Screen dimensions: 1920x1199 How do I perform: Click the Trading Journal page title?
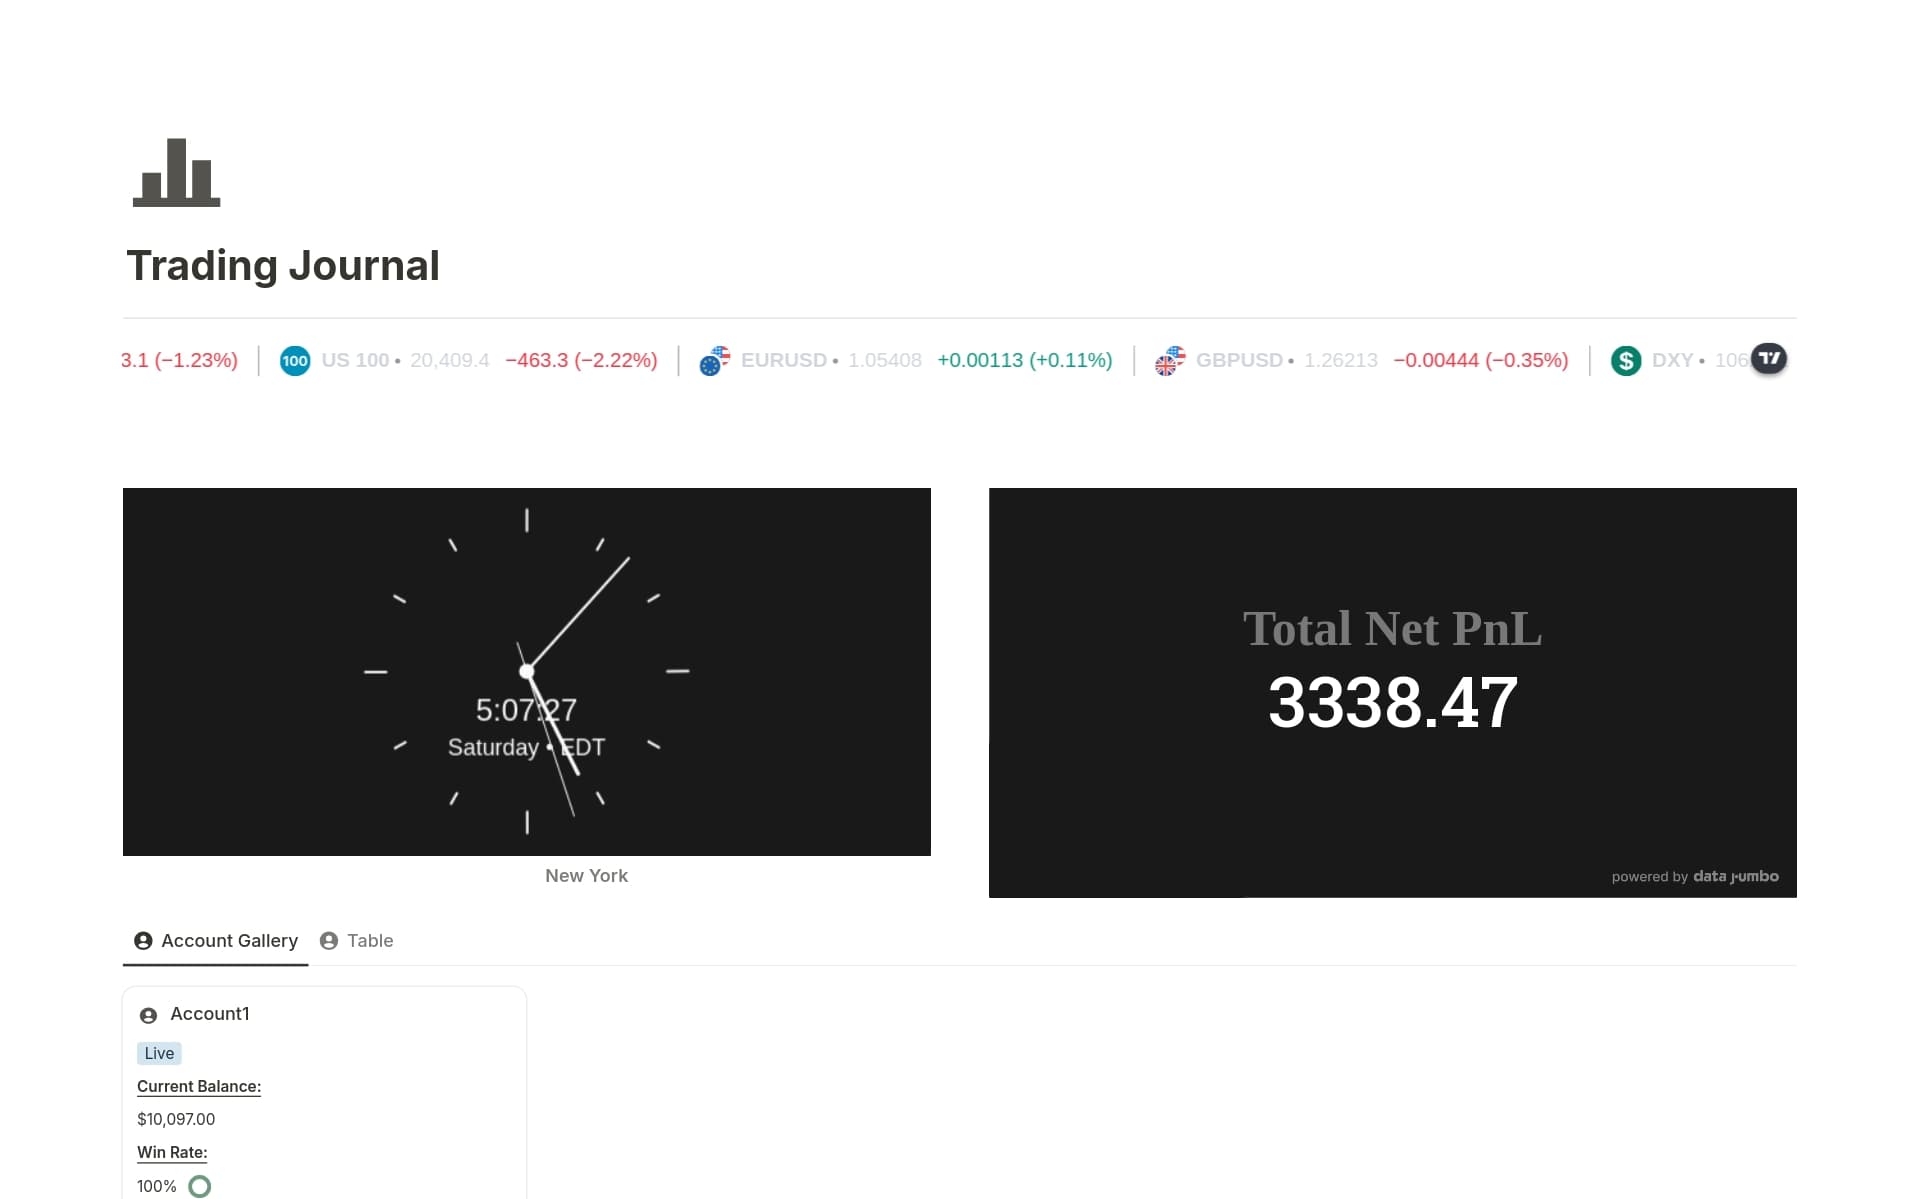(x=283, y=265)
